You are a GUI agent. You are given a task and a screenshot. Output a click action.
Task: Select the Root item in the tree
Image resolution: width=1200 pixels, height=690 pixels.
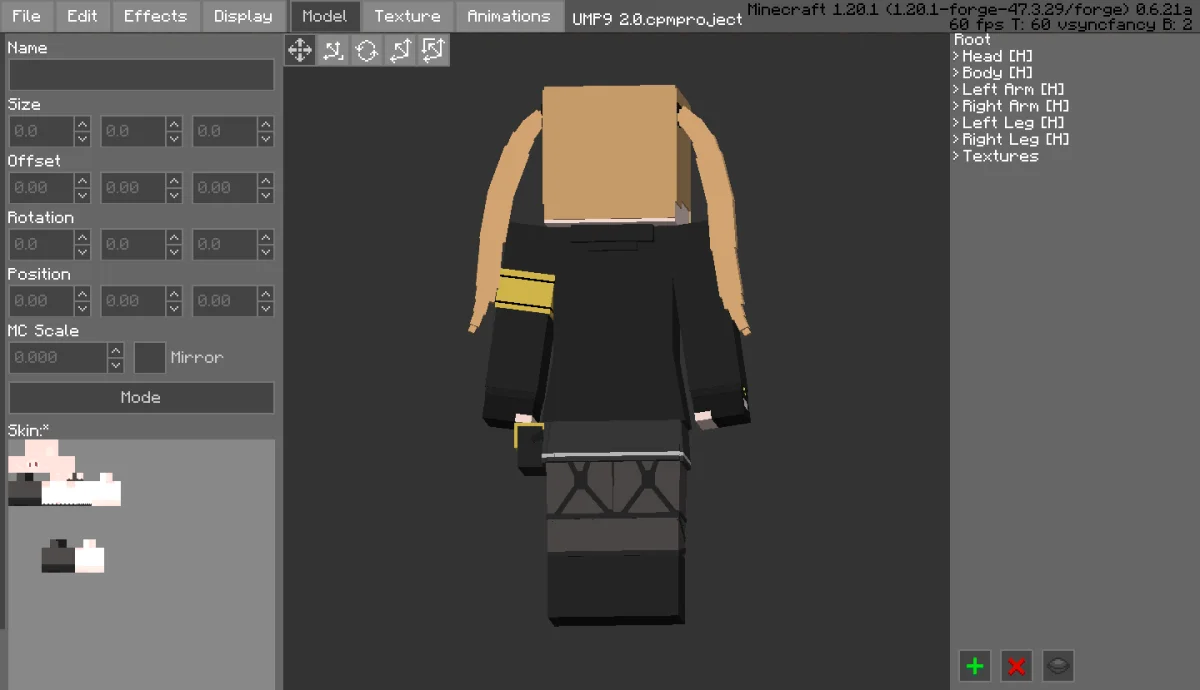(x=972, y=40)
